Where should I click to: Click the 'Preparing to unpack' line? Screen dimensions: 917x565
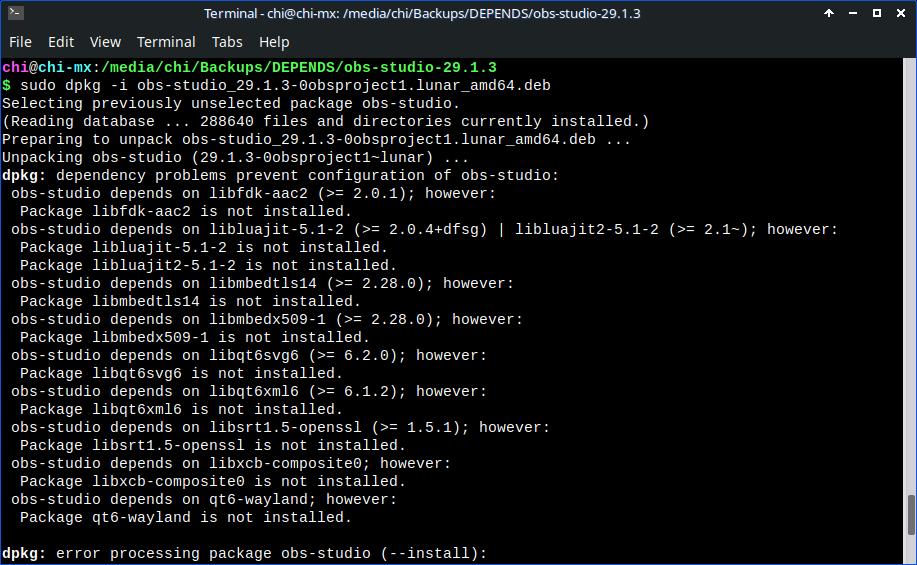pos(316,140)
